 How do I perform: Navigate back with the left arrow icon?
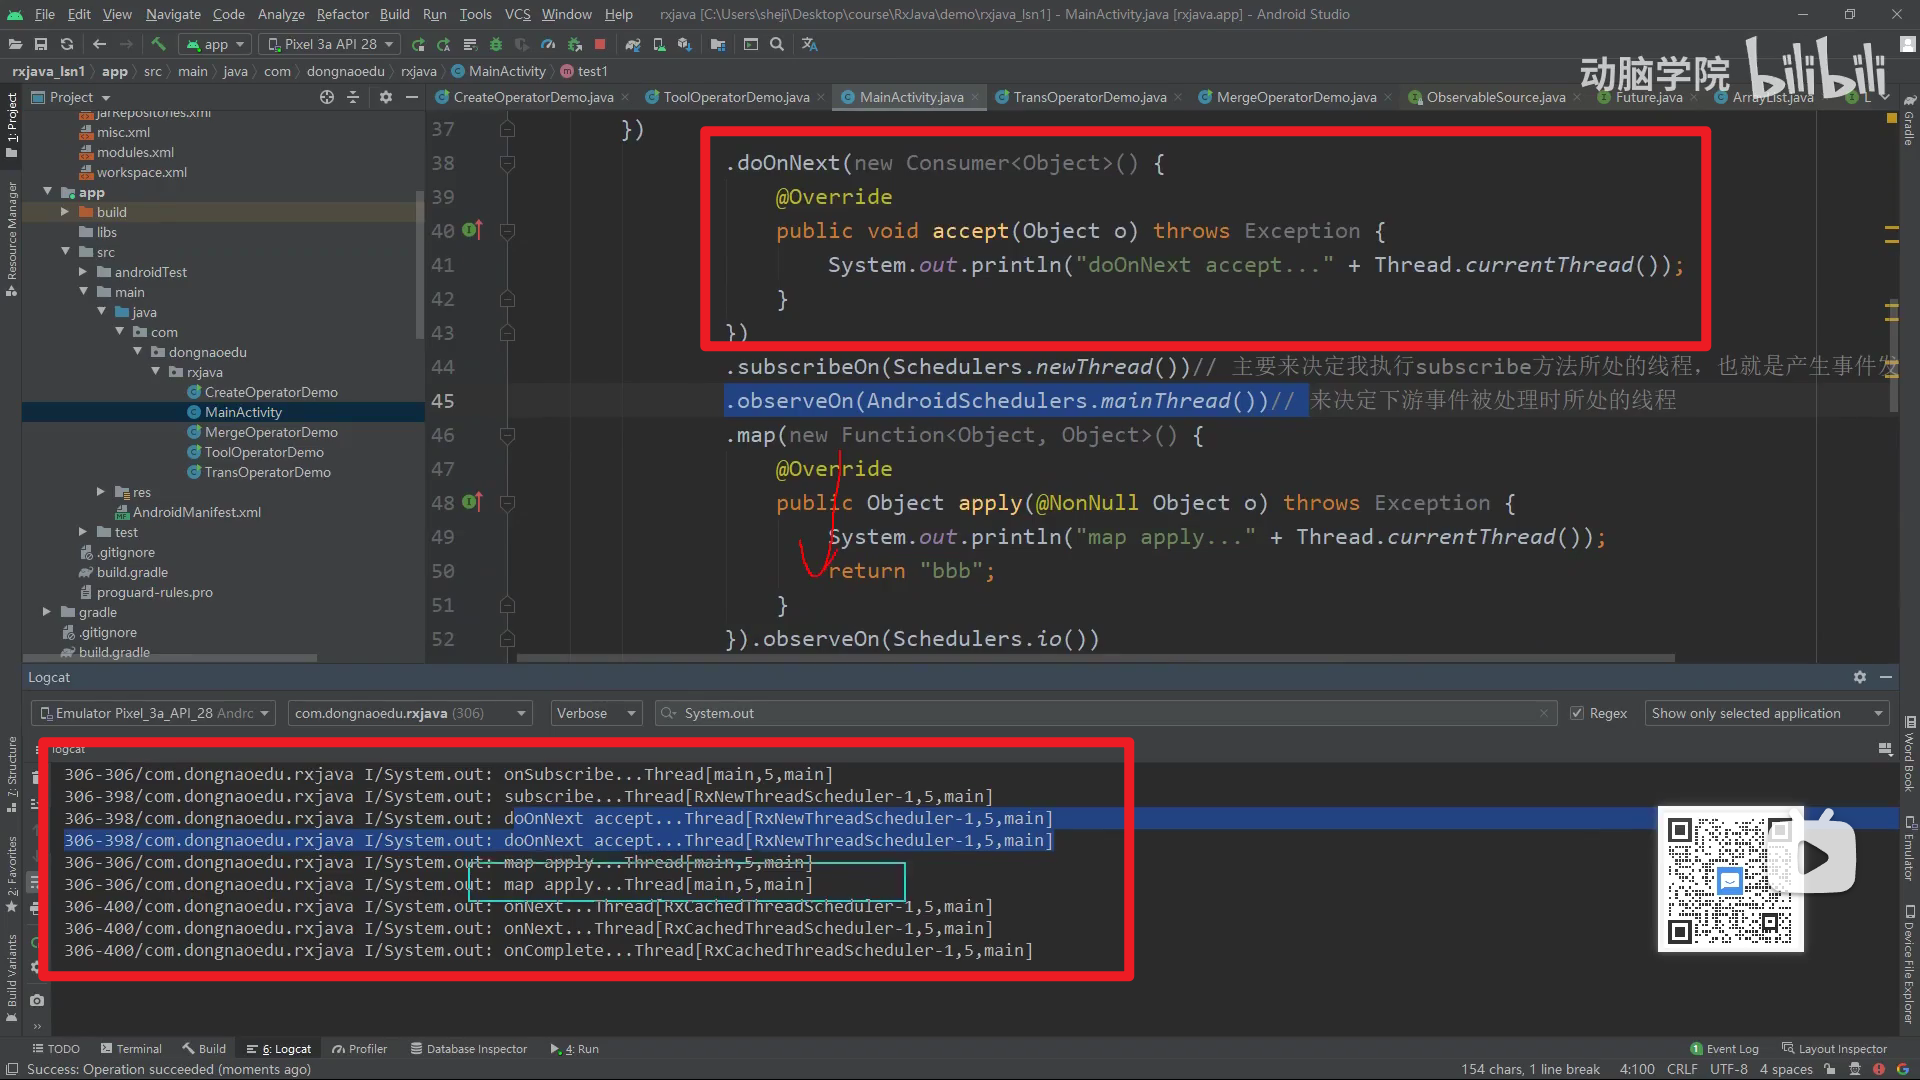[x=99, y=44]
